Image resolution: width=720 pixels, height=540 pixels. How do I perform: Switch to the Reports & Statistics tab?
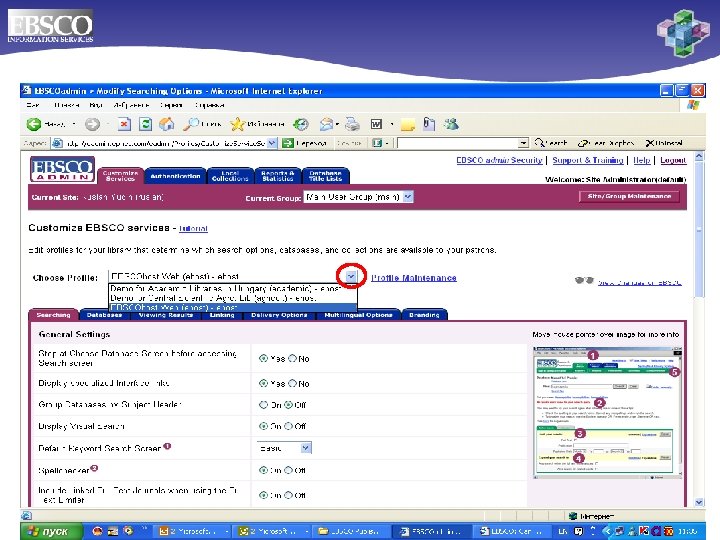278,176
